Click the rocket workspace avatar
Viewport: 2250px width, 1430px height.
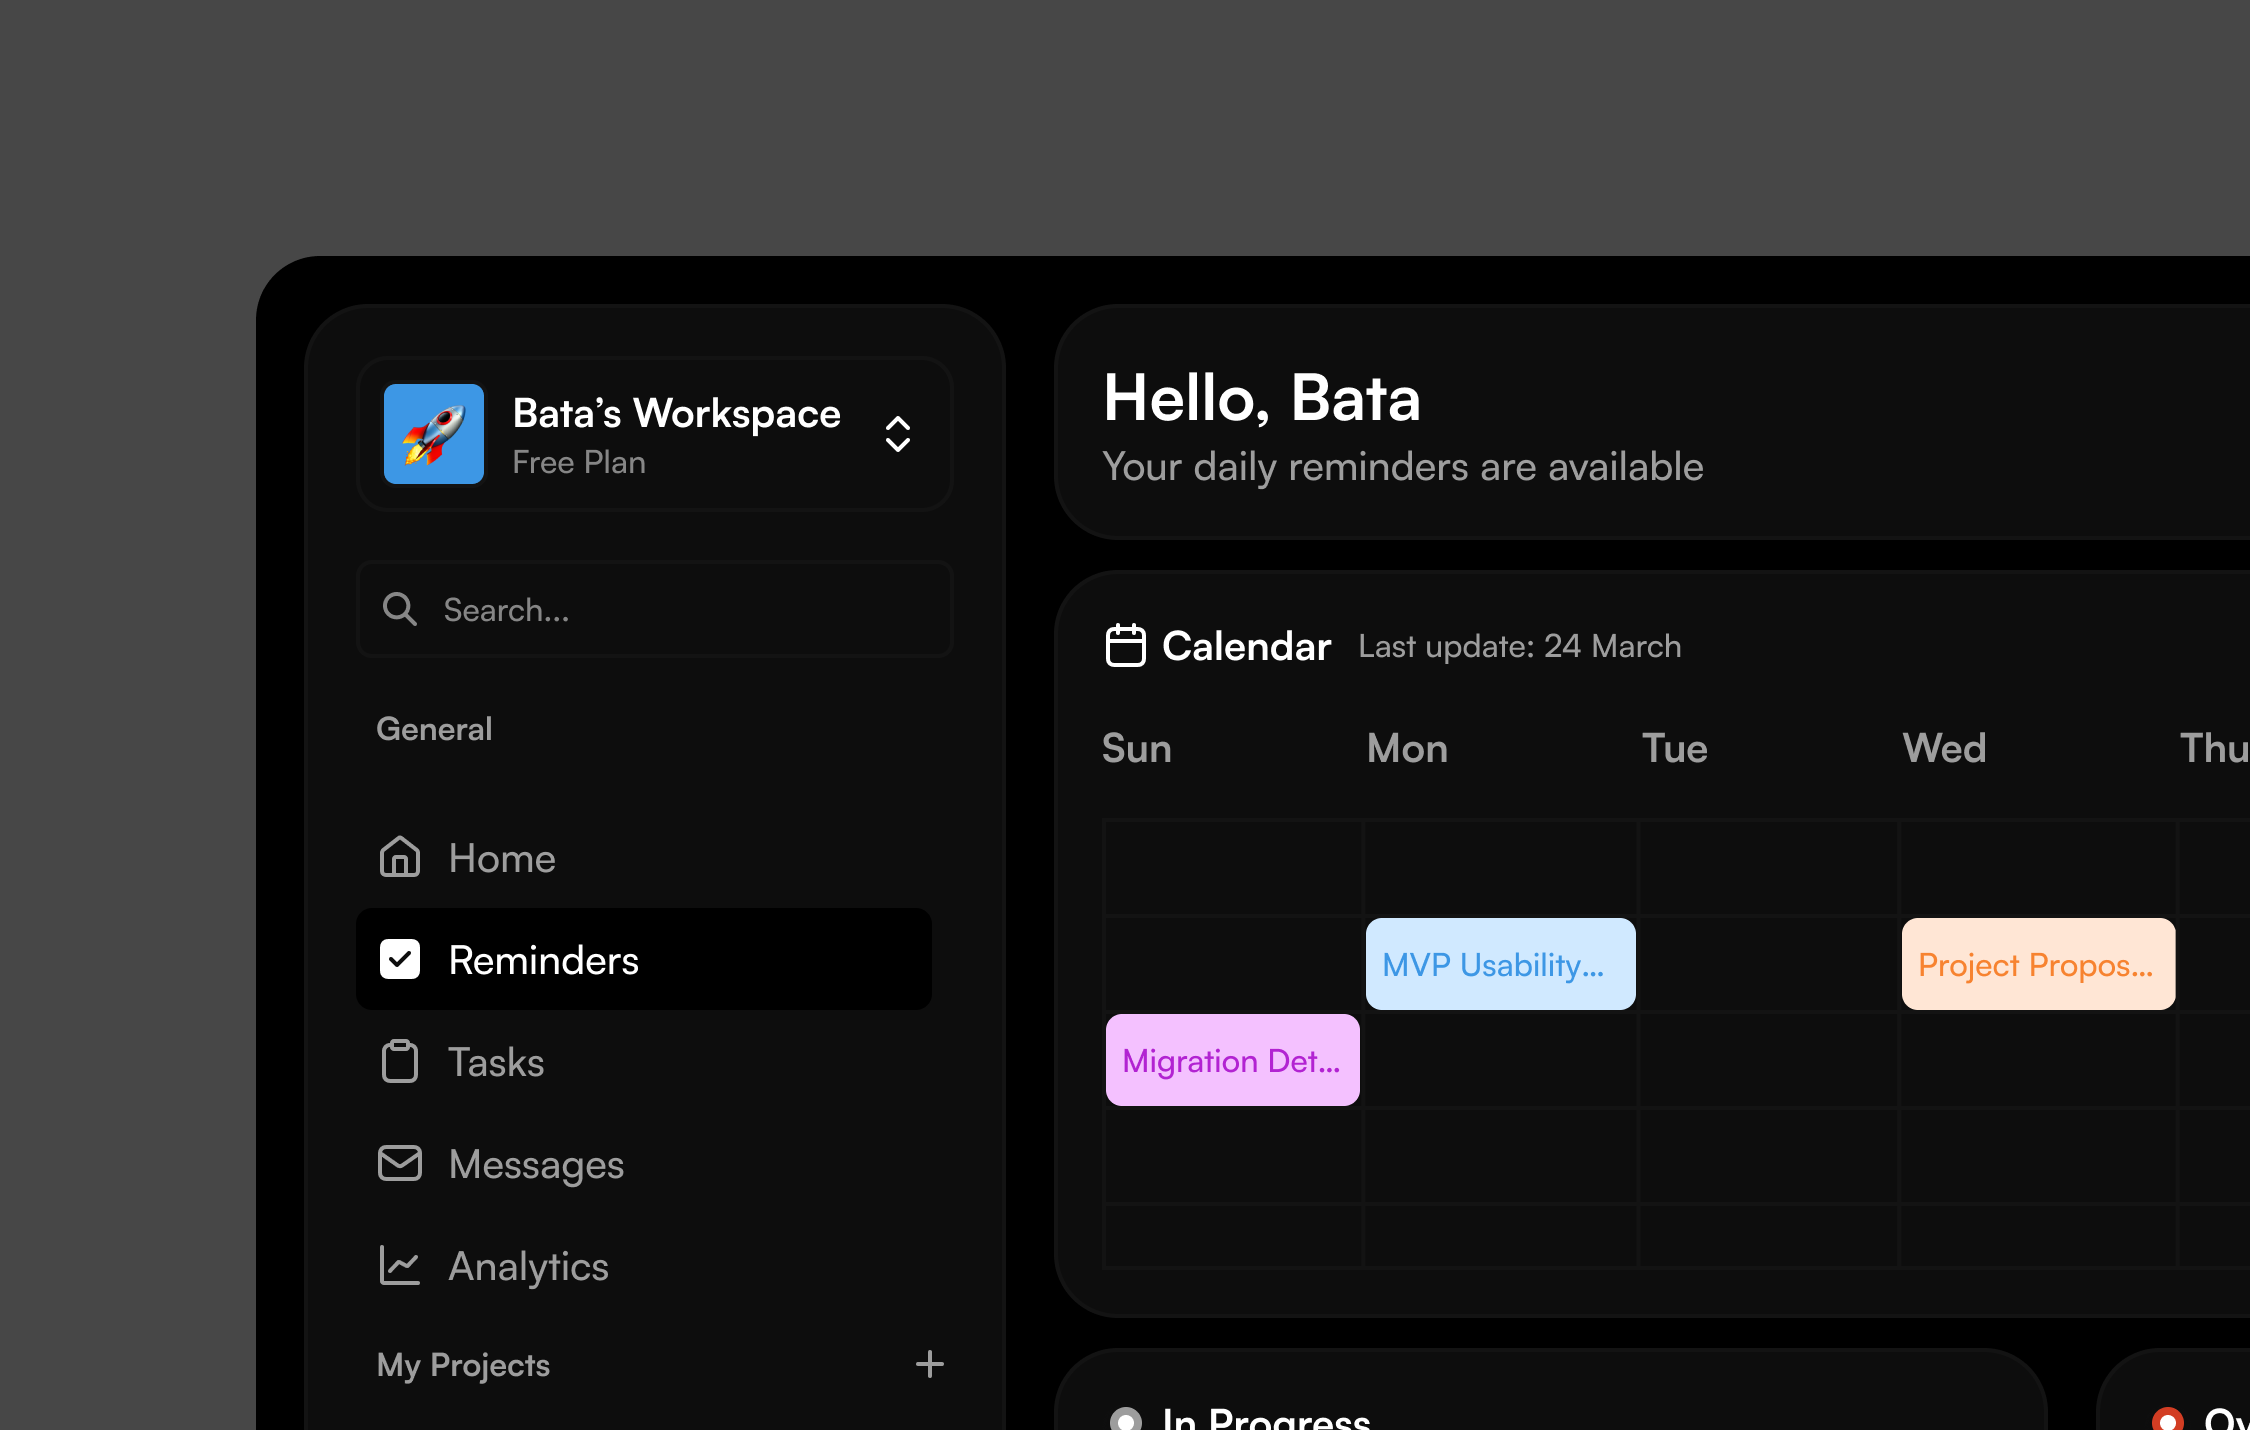tap(434, 434)
